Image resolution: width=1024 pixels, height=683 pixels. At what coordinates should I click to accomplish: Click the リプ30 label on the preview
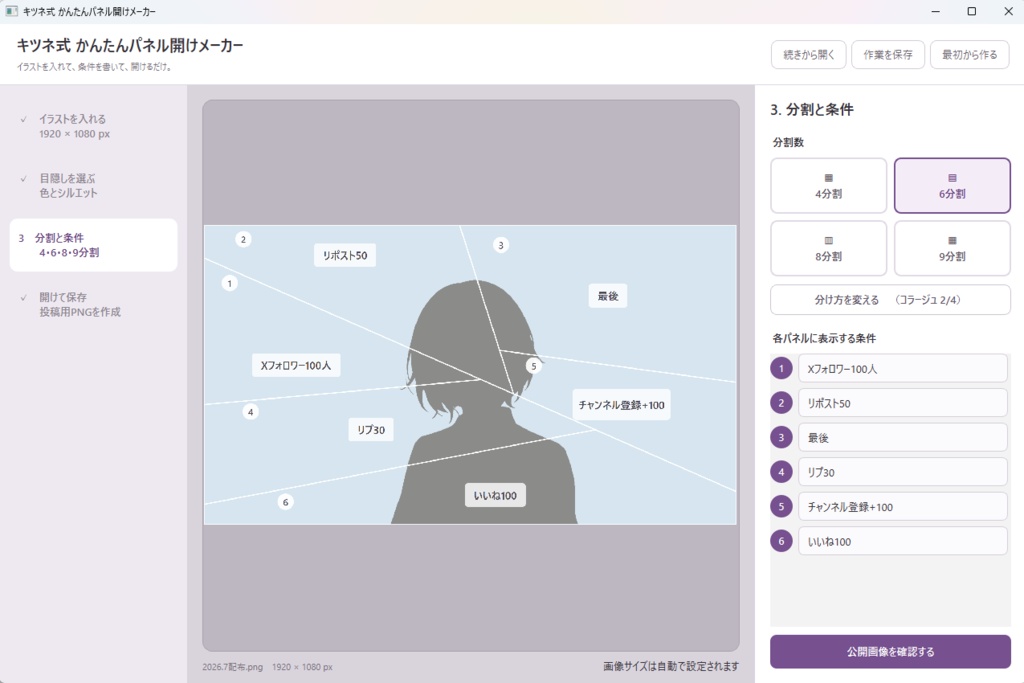click(x=371, y=430)
